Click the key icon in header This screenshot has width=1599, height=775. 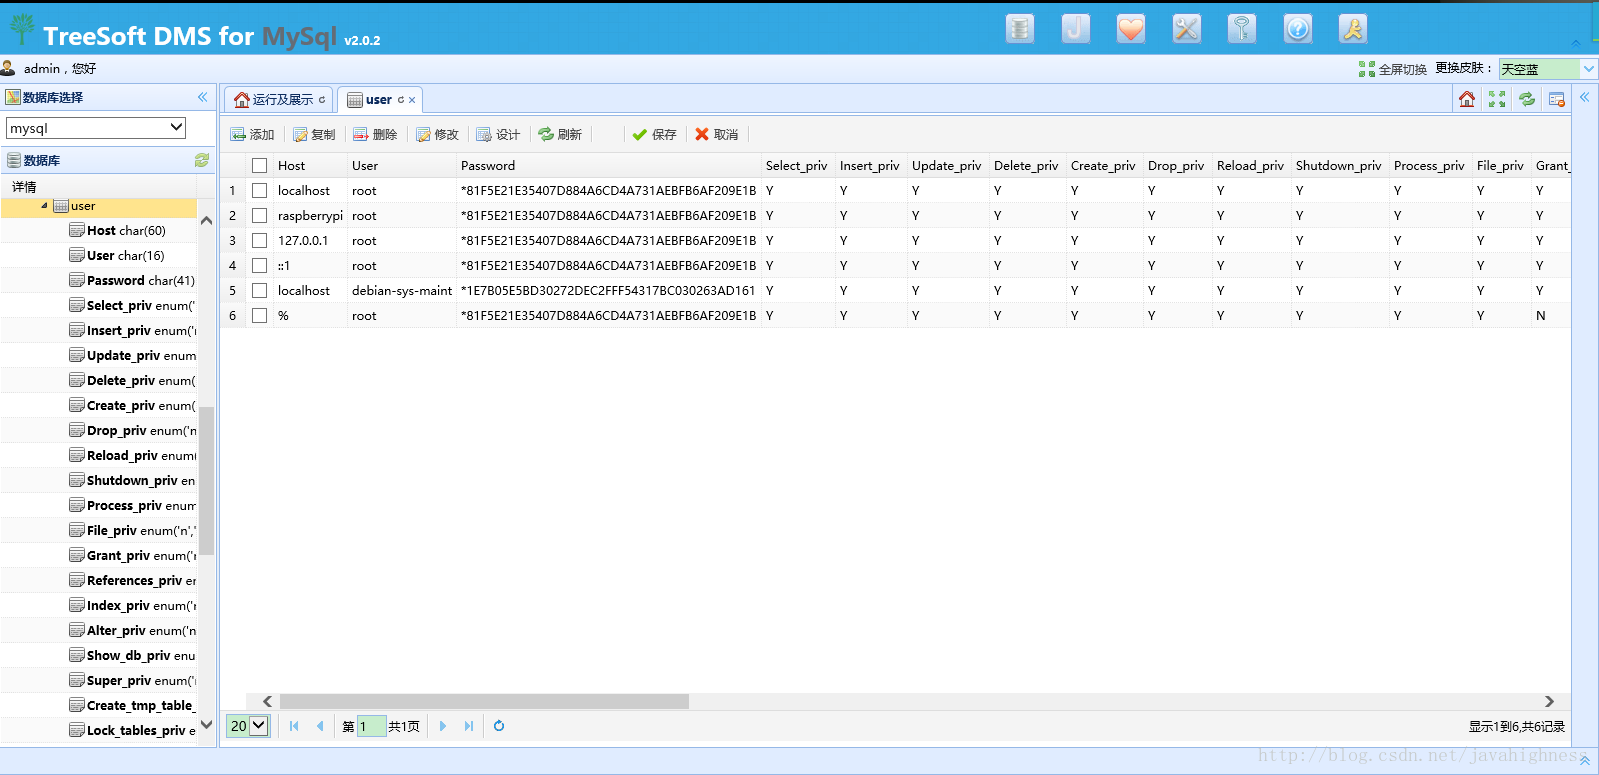(1242, 29)
